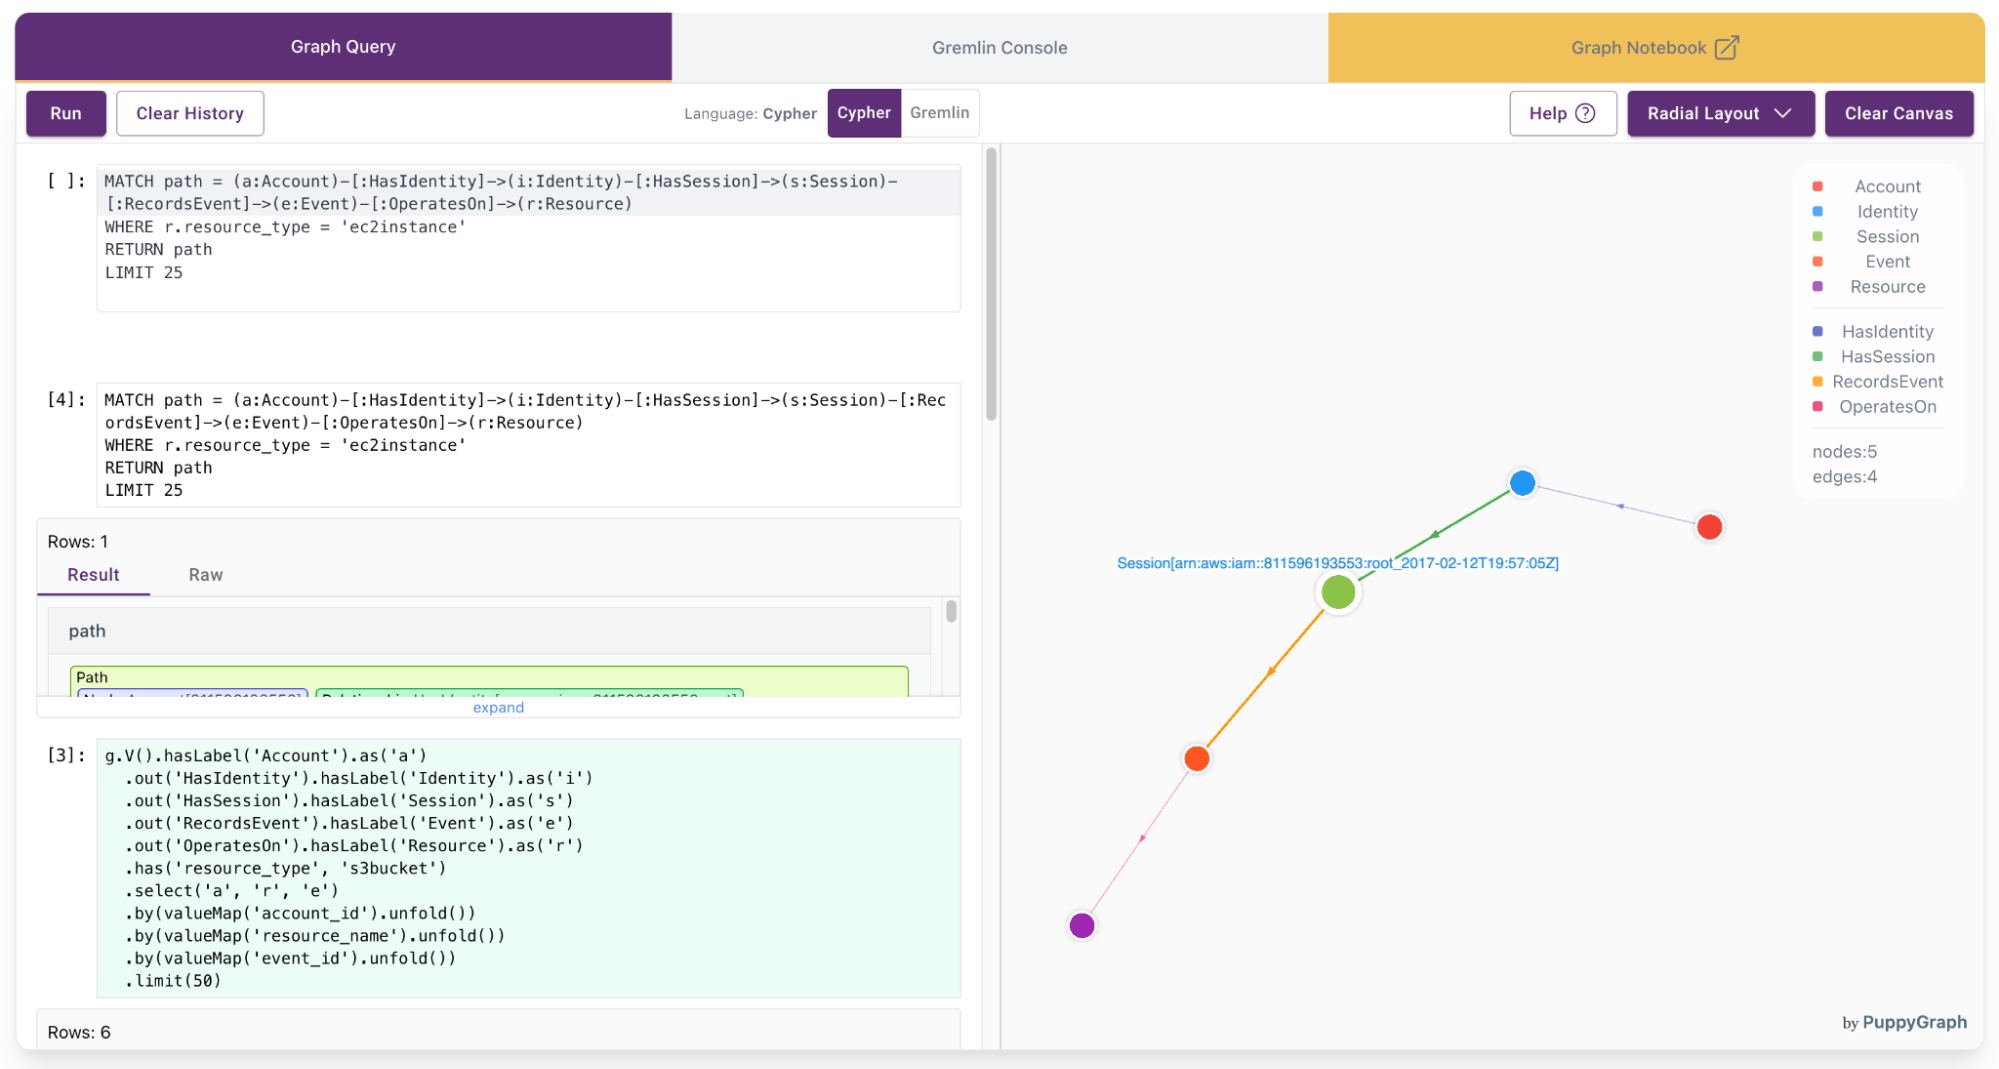Click the Run button
This screenshot has height=1069, width=1999.
point(65,113)
